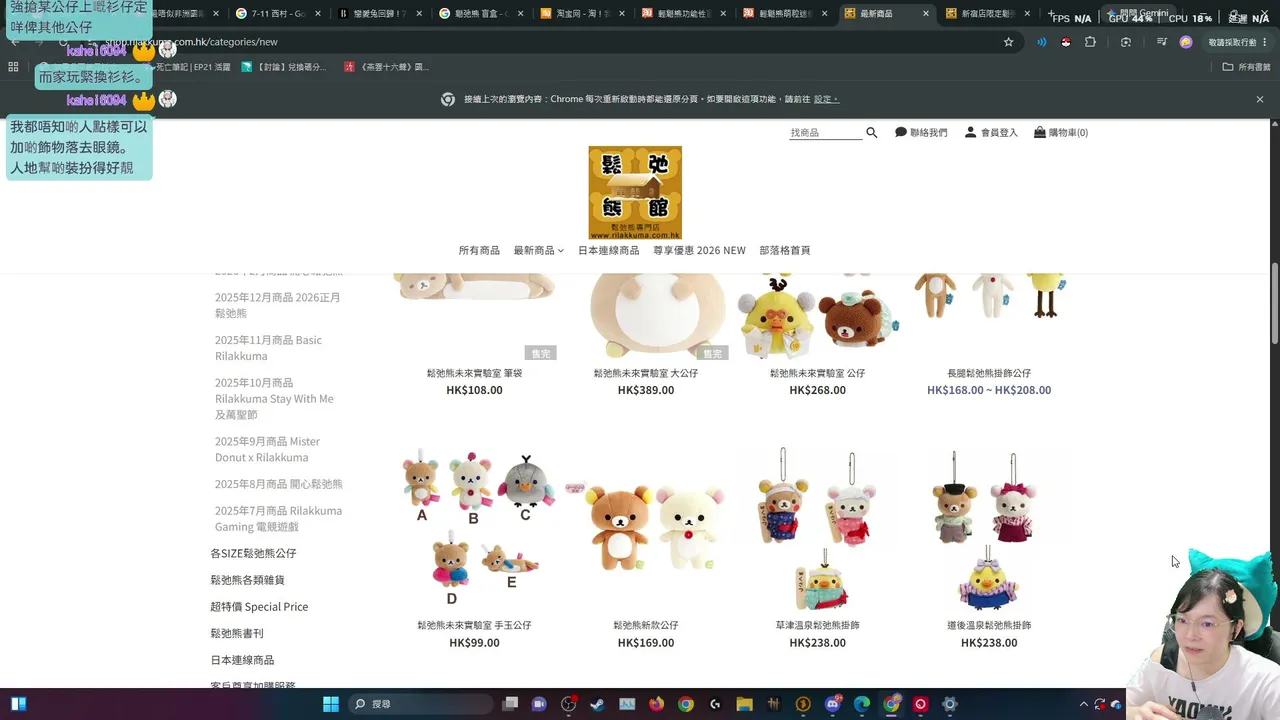1280x720 pixels.
Task: Show hidden system tray icons
Action: click(x=1083, y=704)
